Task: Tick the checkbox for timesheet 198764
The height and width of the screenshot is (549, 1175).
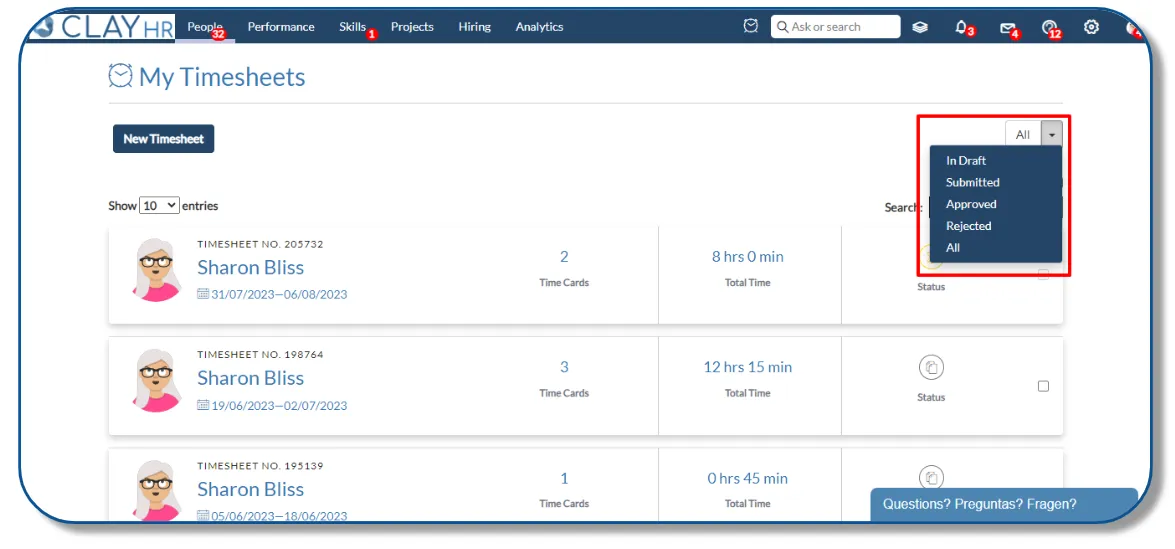Action: tap(1043, 386)
